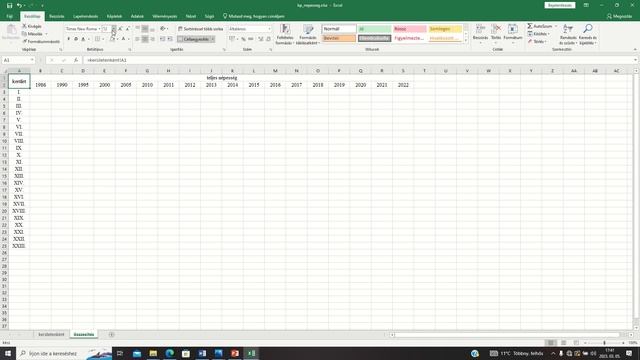Click the Undo arrow in quick access toolbar
This screenshot has width=640, height=360.
click(19, 5)
